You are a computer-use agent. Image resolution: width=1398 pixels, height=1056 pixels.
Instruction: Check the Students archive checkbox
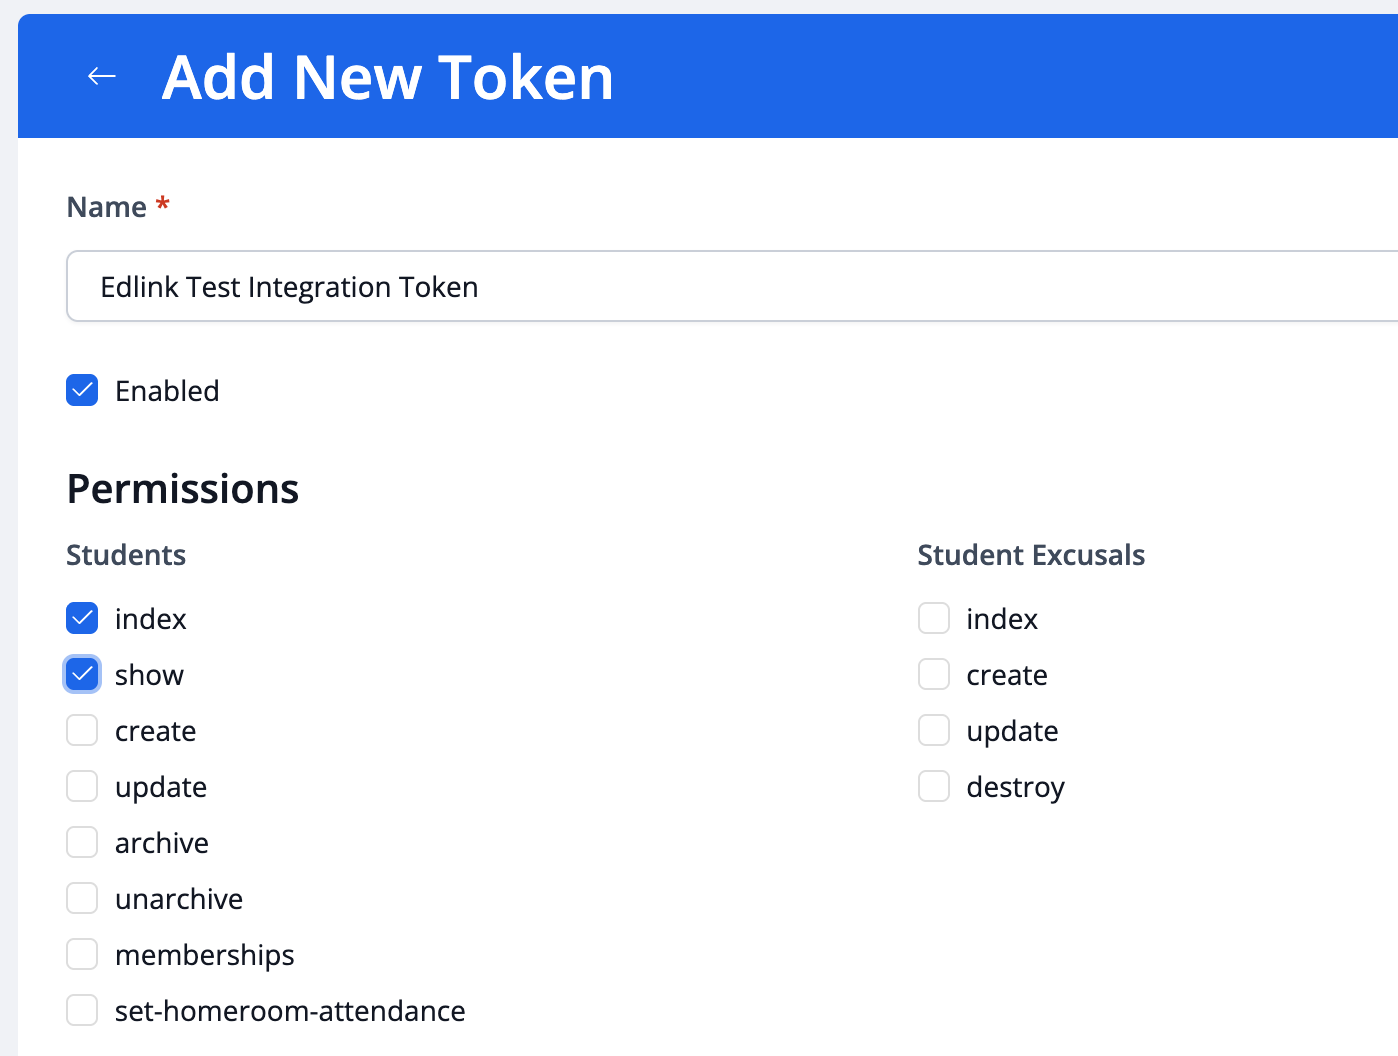tap(82, 842)
